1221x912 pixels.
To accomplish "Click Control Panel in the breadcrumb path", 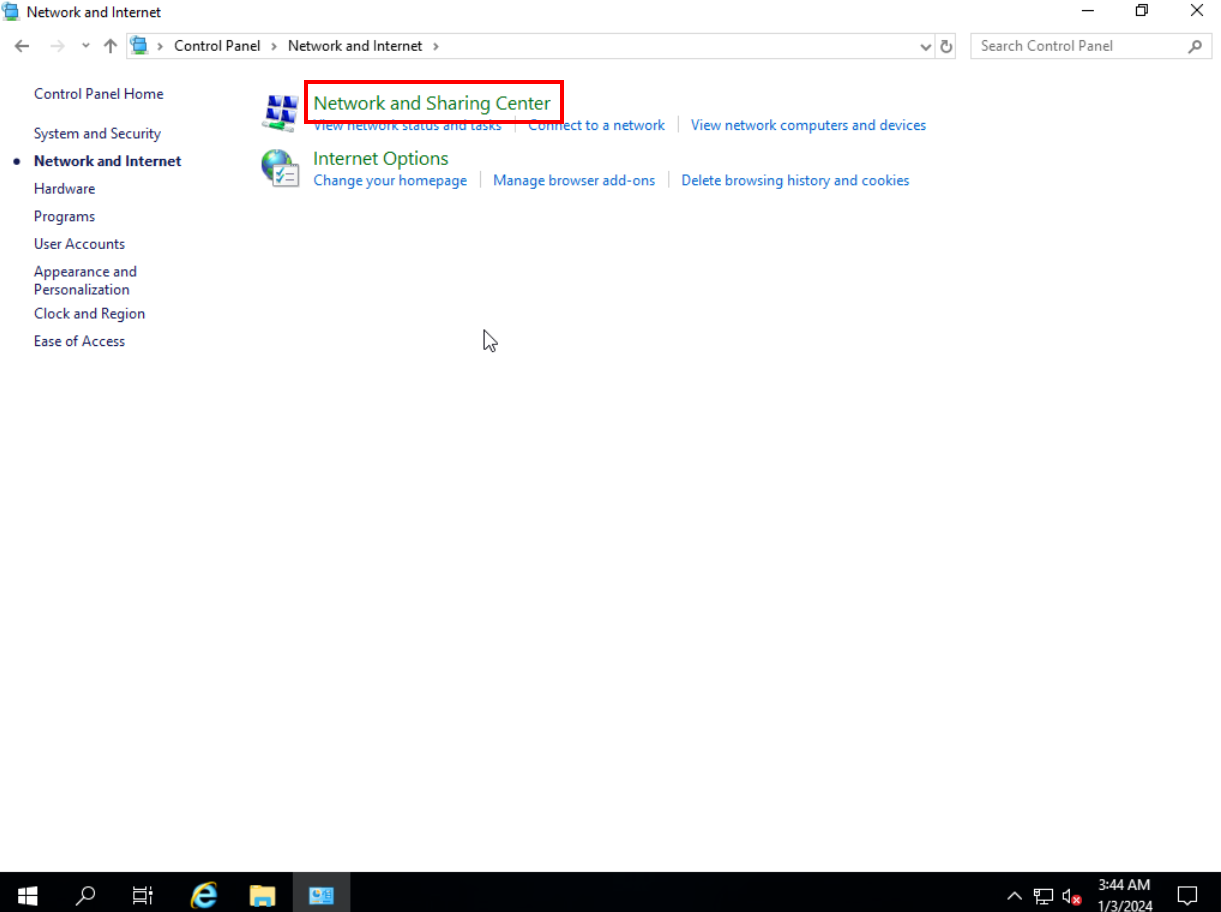I will tap(216, 46).
